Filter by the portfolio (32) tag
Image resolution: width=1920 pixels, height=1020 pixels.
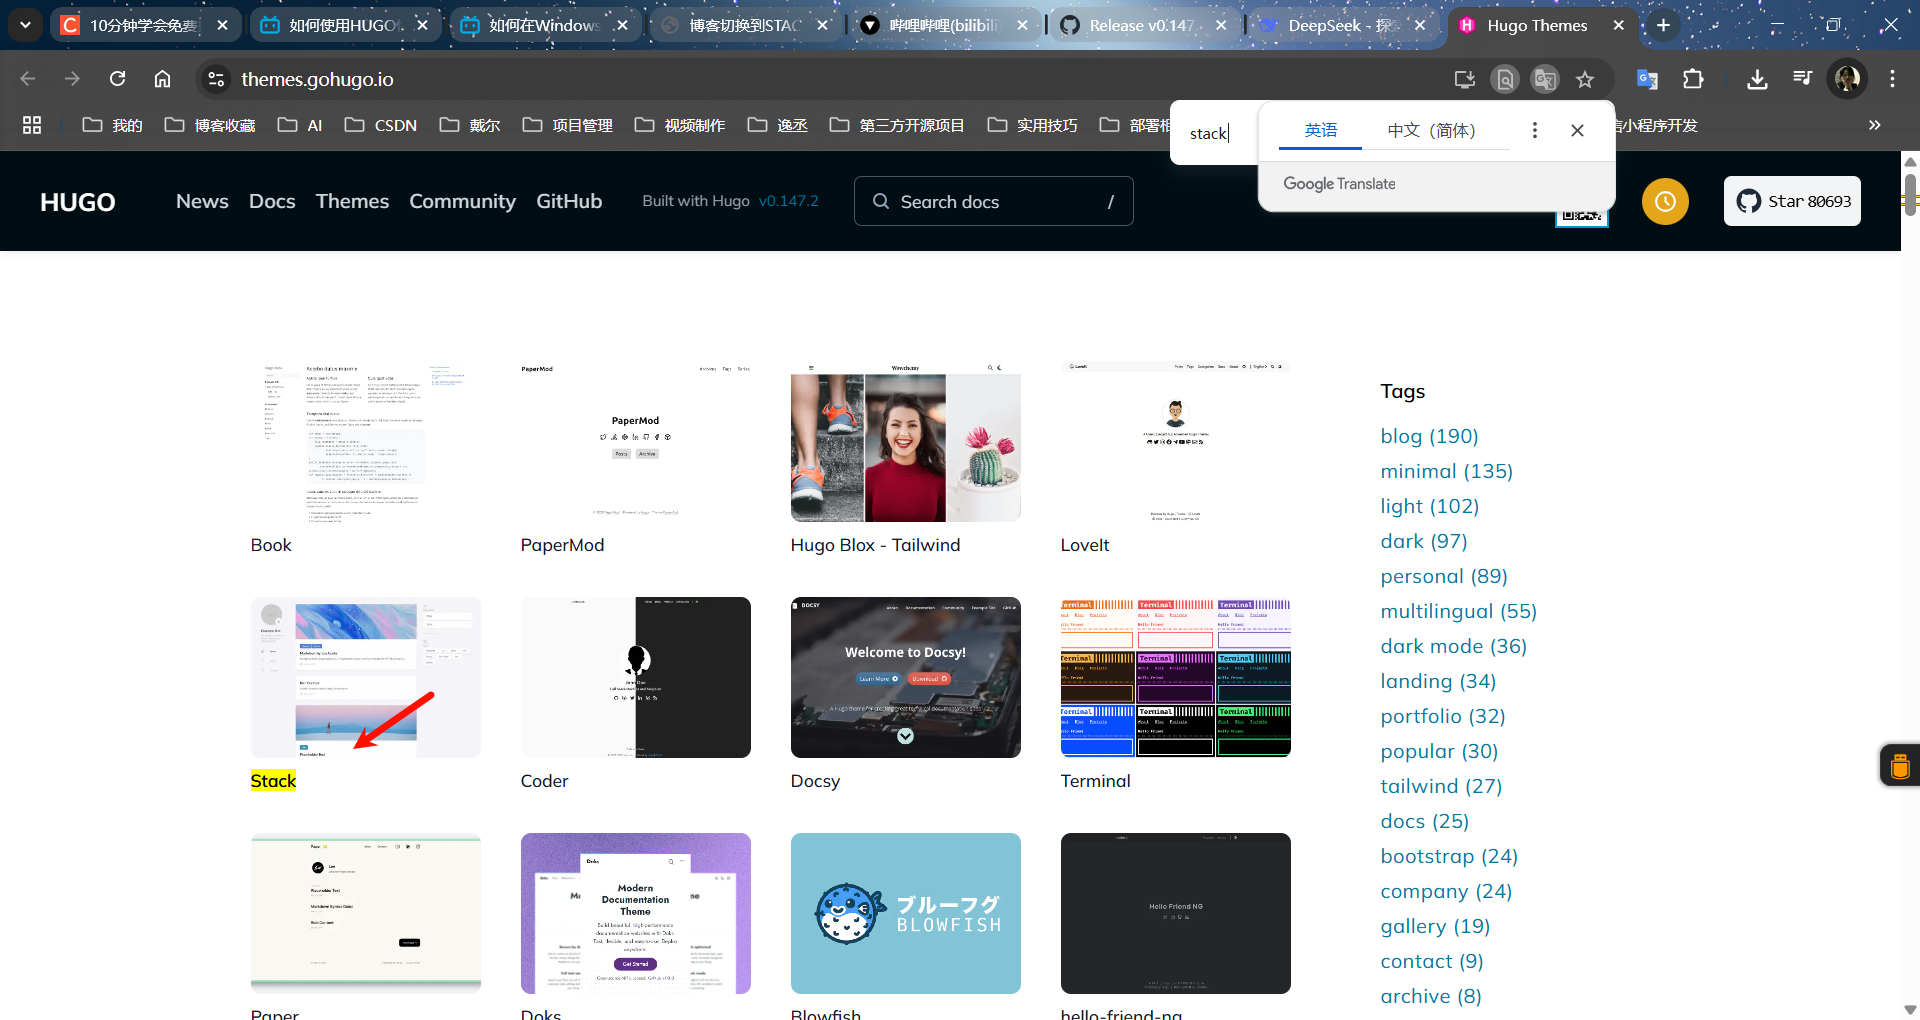tap(1443, 716)
